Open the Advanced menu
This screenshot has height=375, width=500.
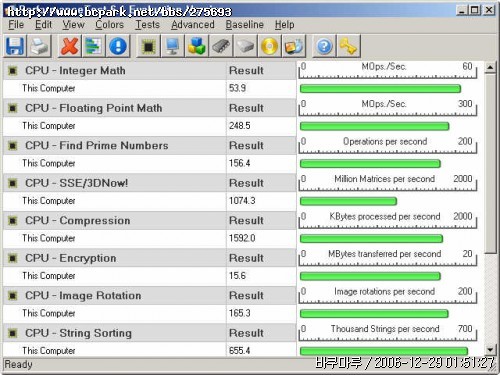(x=193, y=25)
